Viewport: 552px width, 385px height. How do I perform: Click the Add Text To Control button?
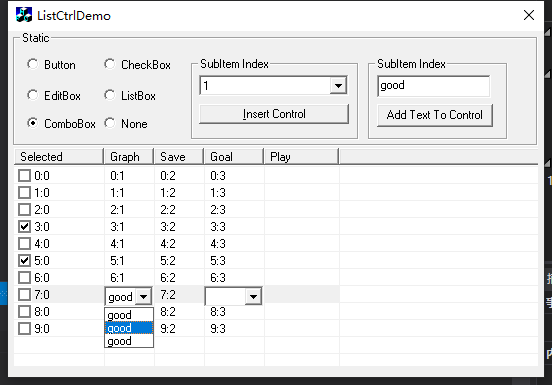coord(435,115)
